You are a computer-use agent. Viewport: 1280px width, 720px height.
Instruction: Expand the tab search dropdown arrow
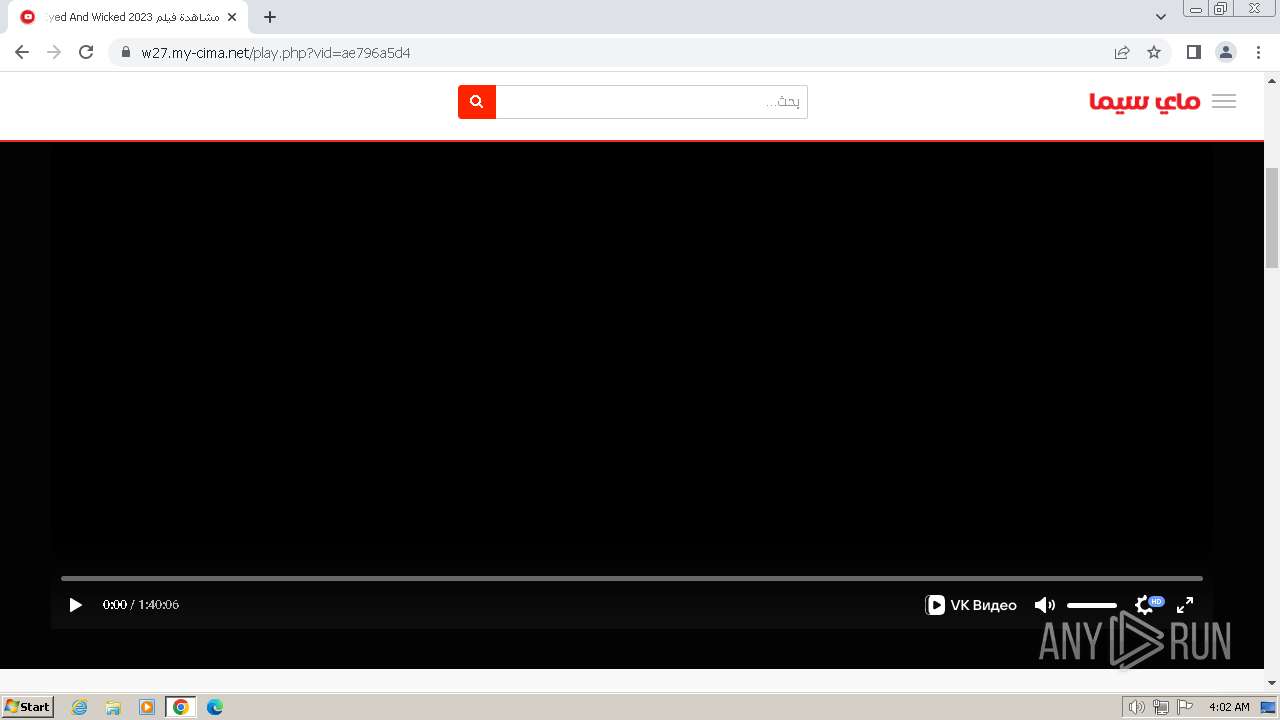[1161, 17]
